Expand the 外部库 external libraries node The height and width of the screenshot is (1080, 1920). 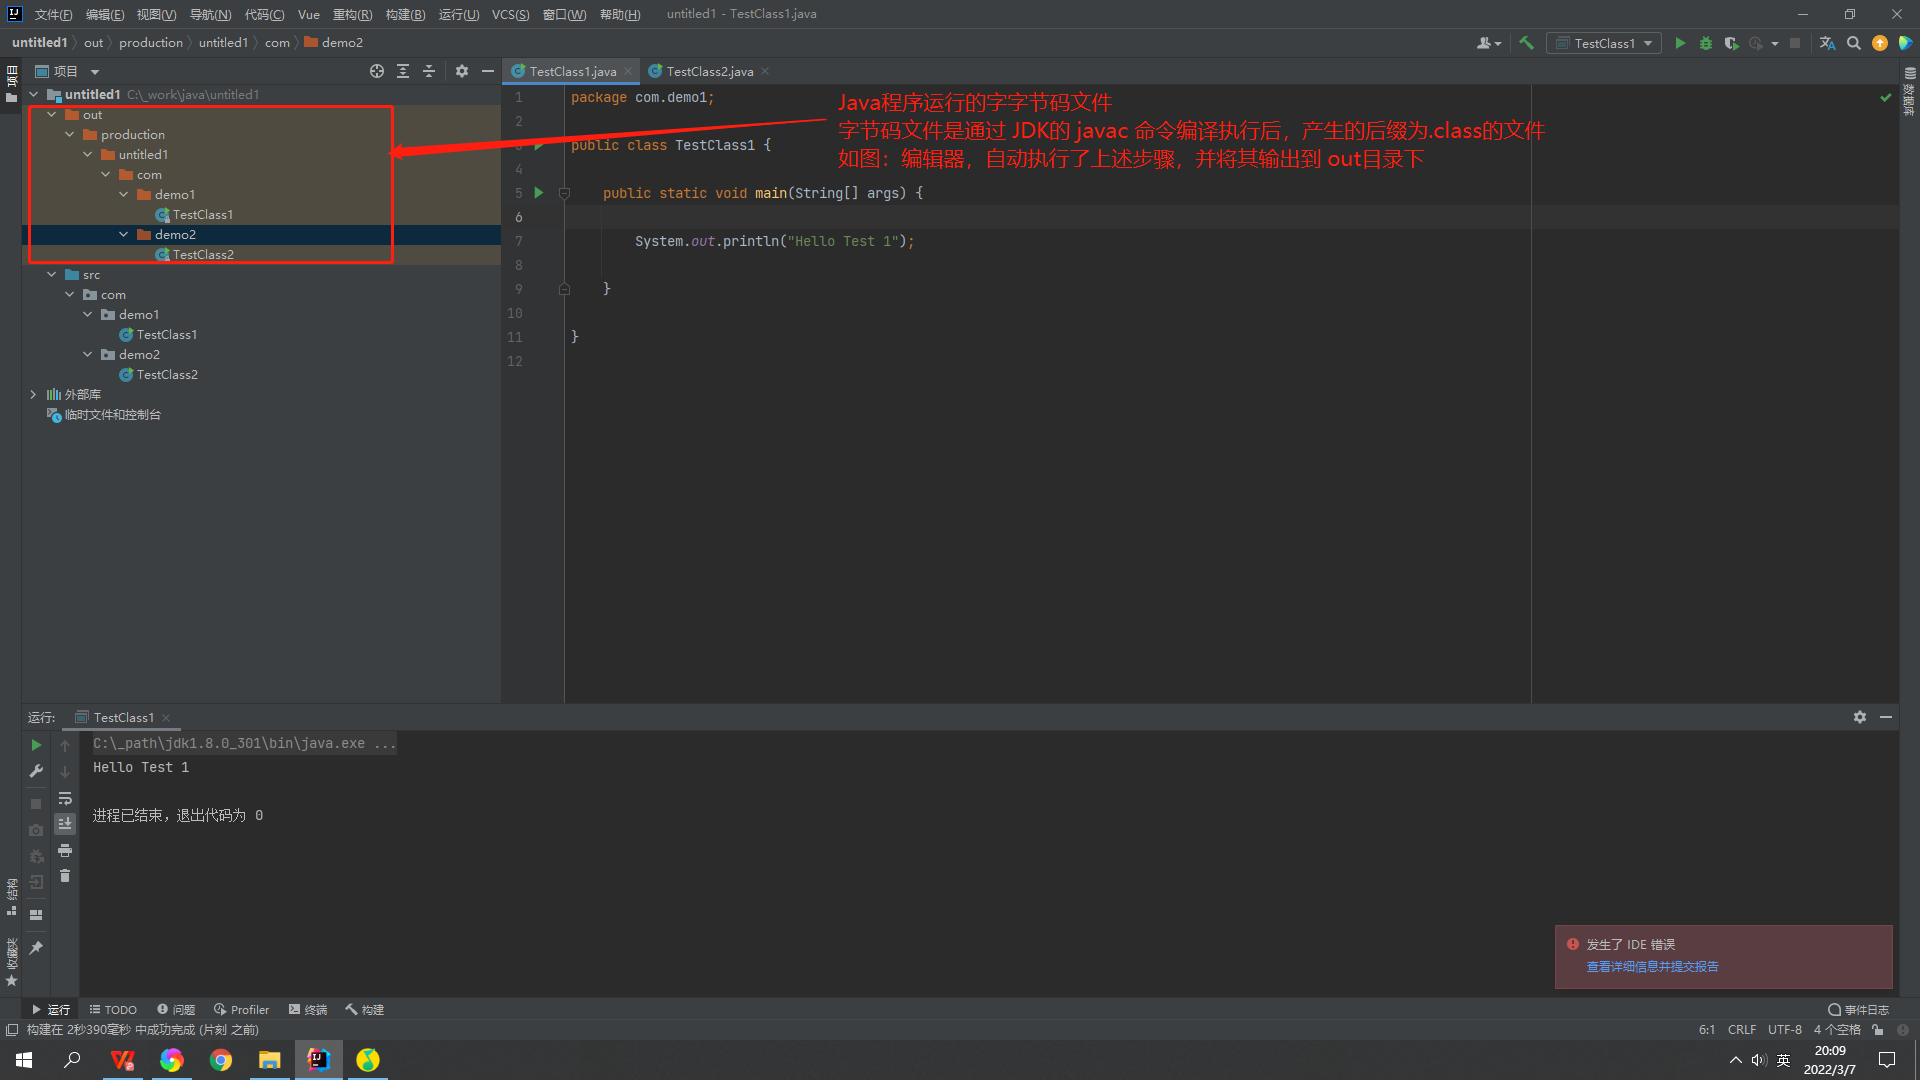coord(33,395)
